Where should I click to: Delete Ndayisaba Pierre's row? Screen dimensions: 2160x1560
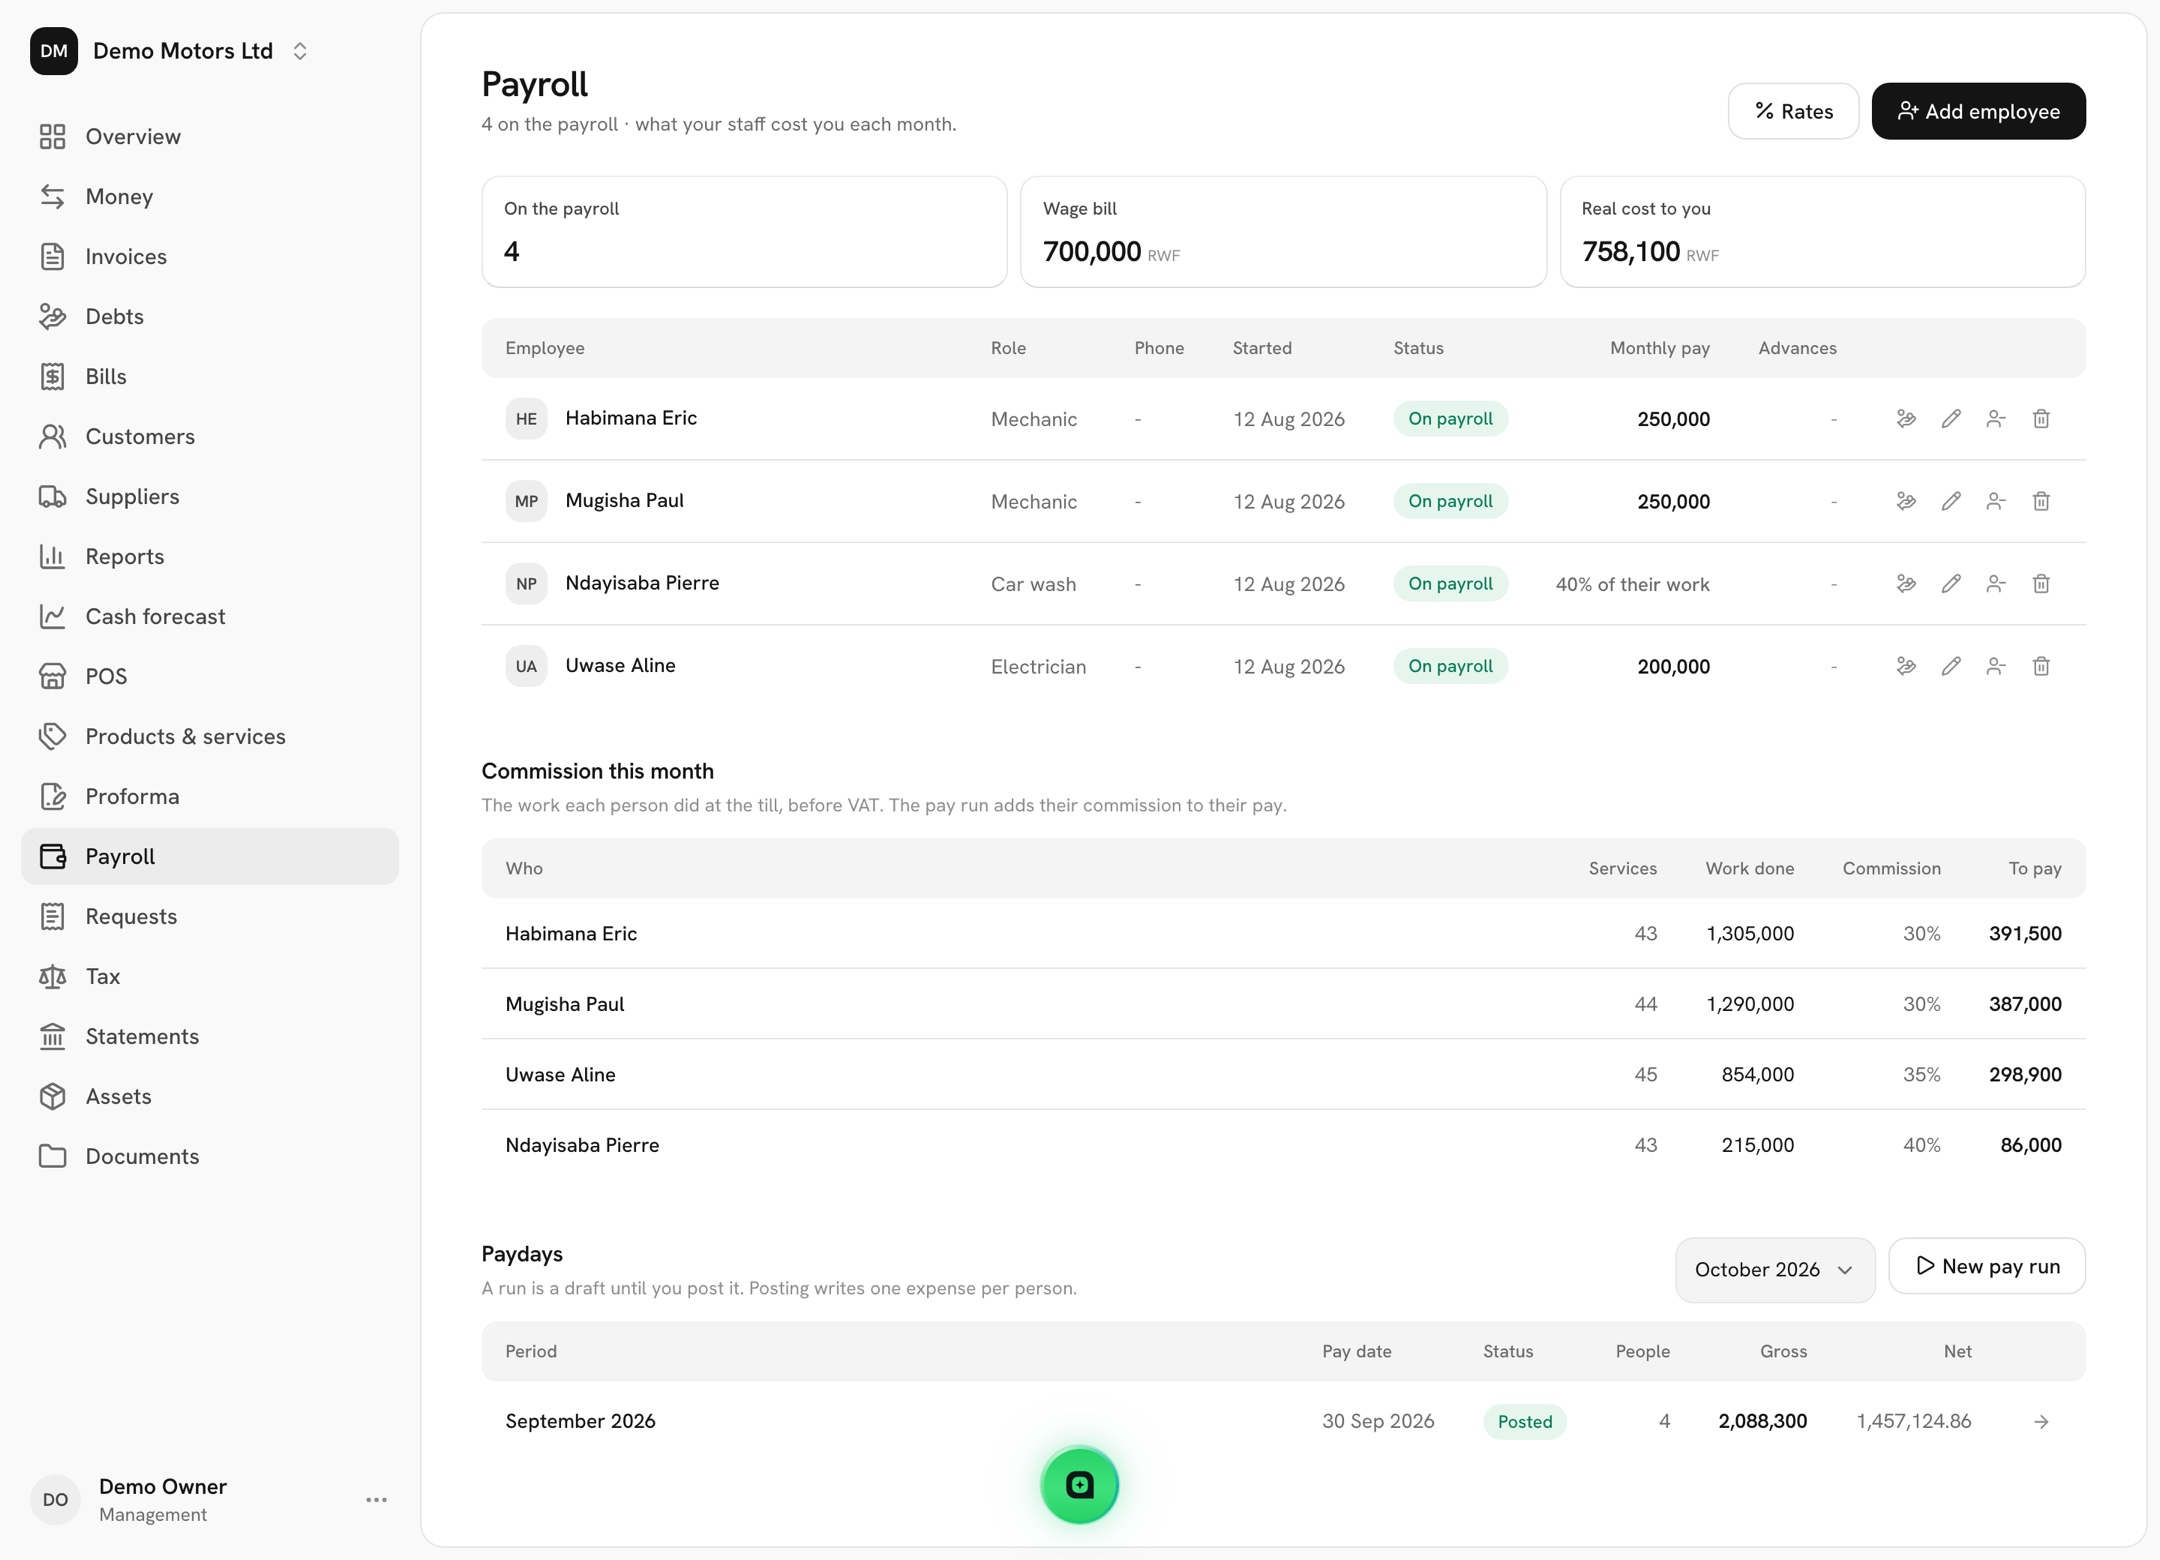[2041, 584]
